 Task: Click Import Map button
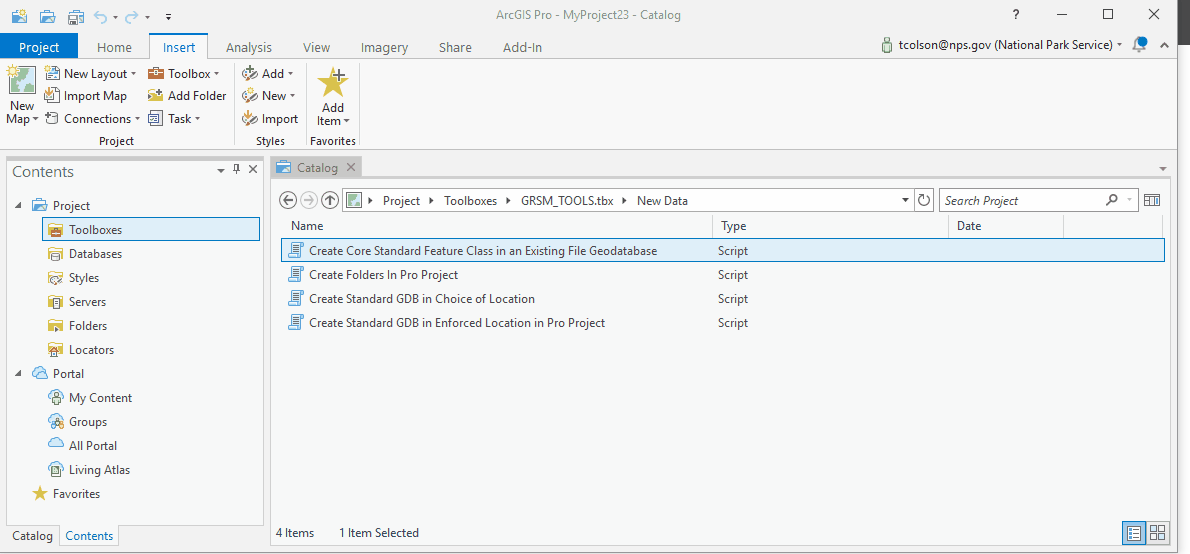pyautogui.click(x=86, y=96)
